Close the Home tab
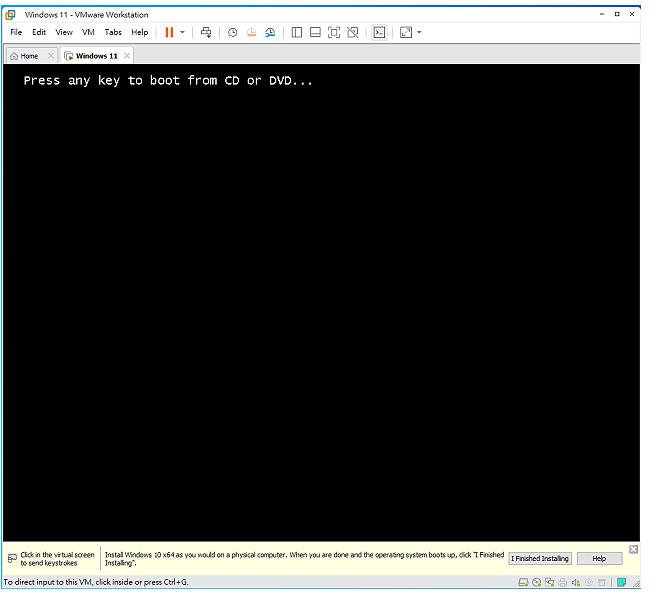This screenshot has width=656, height=606. pyautogui.click(x=51, y=56)
